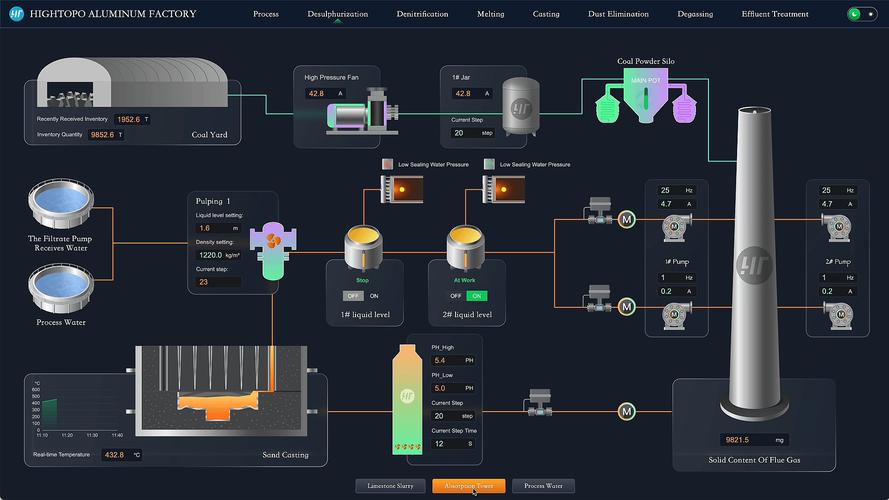
Task: Select the Pulping 1 valve fan icon
Action: click(x=273, y=251)
